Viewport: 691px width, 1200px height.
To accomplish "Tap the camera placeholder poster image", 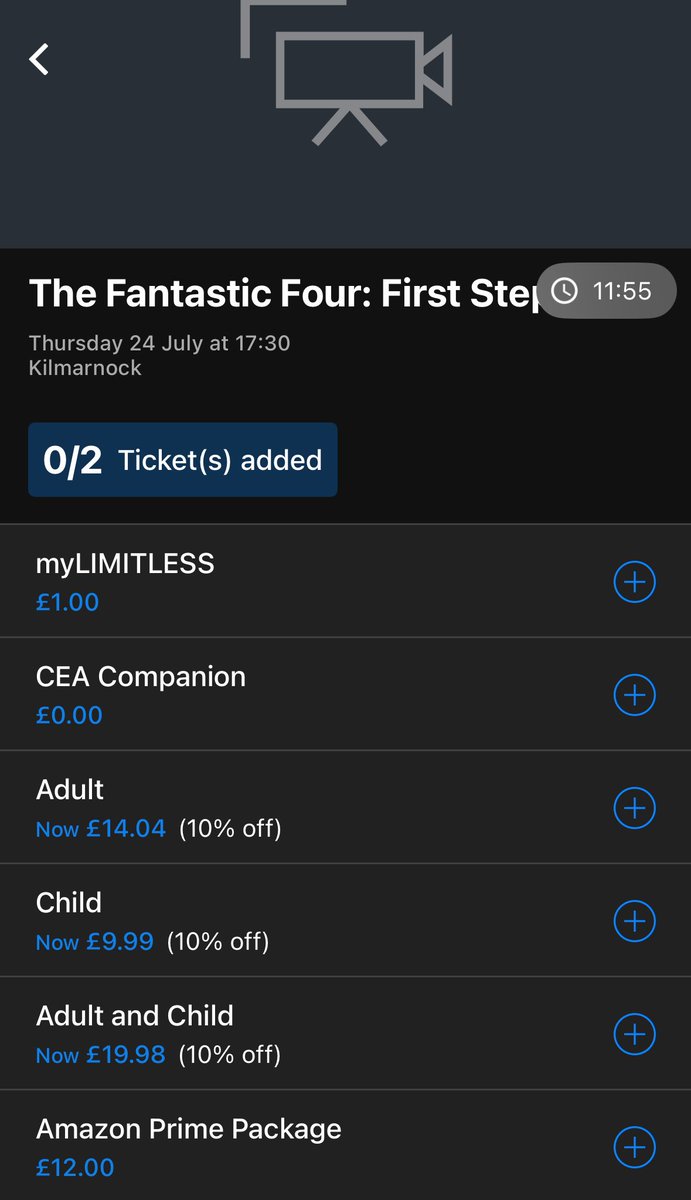I will pos(348,70).
